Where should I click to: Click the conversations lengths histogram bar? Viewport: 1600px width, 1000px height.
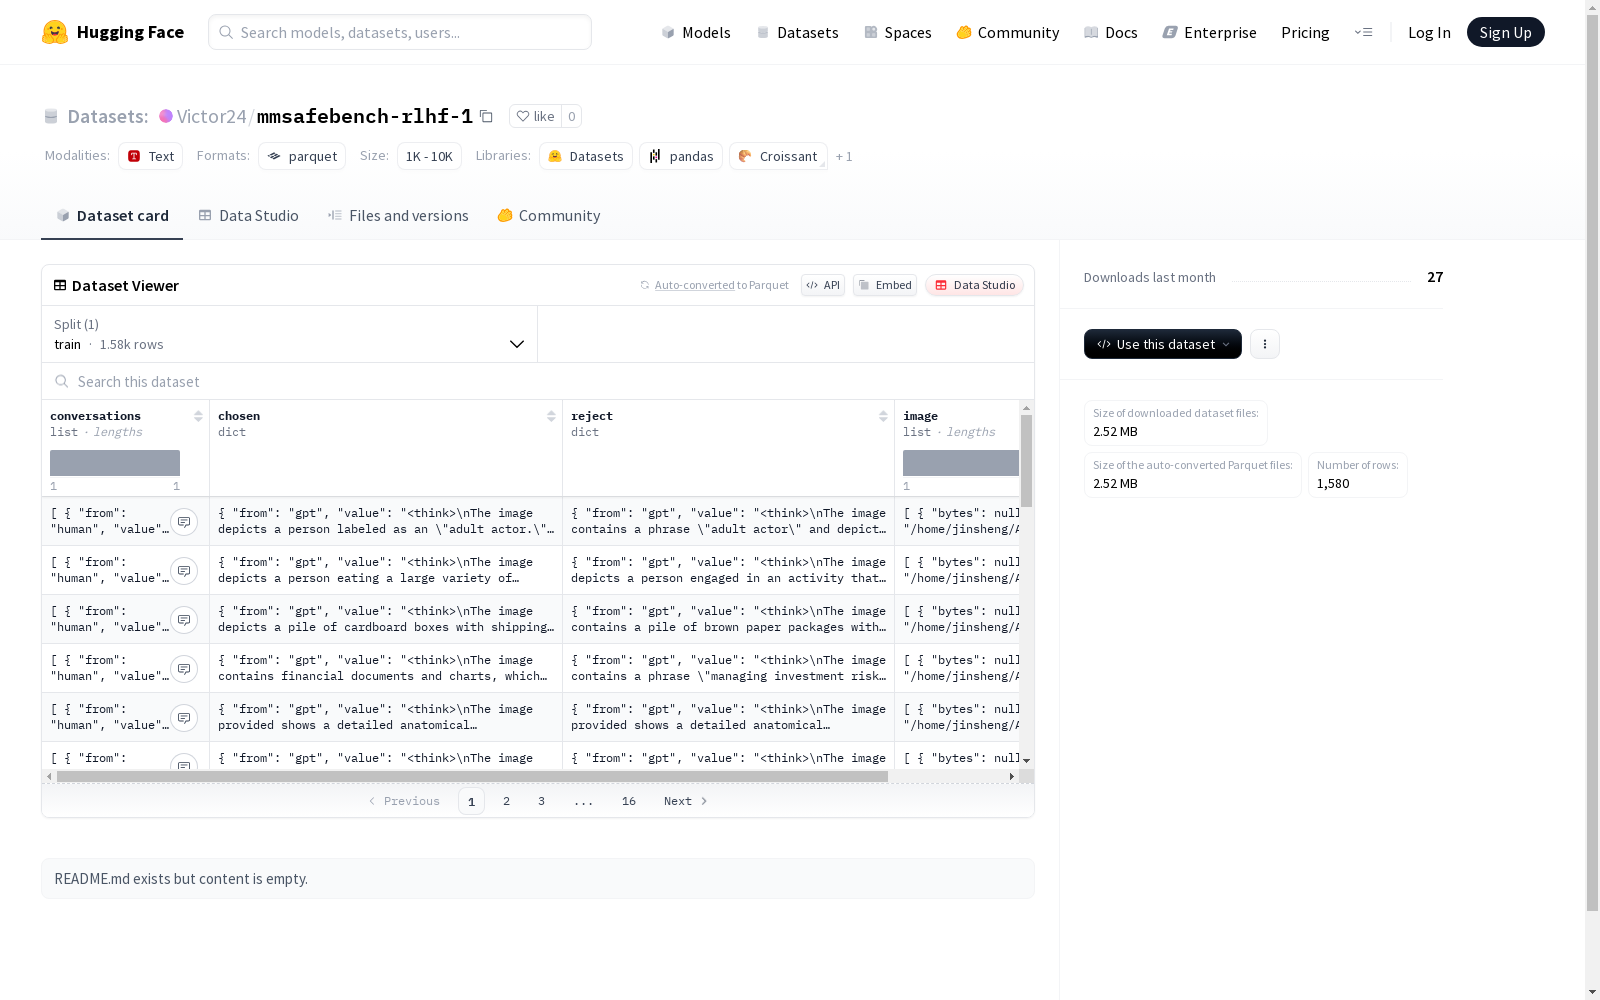pyautogui.click(x=115, y=463)
